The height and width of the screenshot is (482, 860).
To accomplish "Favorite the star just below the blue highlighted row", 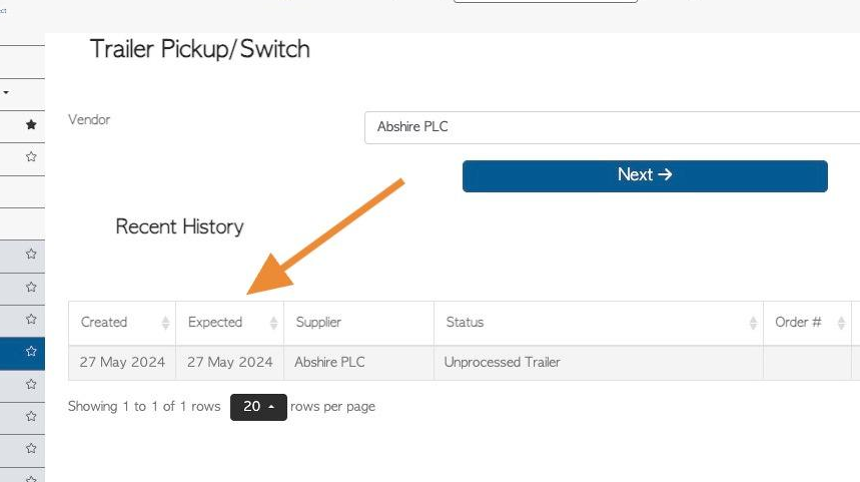I will pyautogui.click(x=31, y=384).
